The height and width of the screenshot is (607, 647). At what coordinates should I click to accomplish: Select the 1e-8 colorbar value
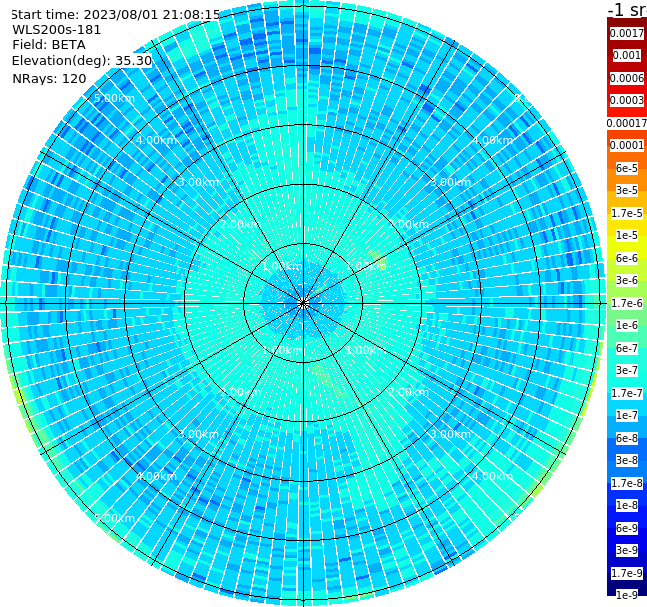click(x=627, y=505)
